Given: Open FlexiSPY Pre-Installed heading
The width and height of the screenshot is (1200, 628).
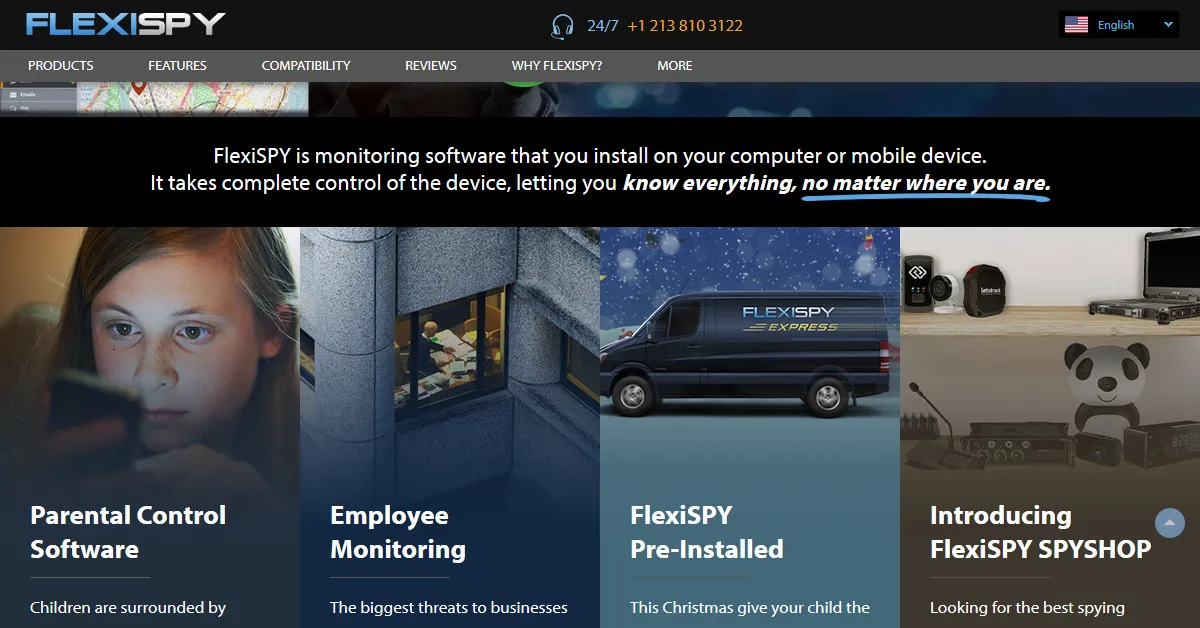Looking at the screenshot, I should pos(707,532).
